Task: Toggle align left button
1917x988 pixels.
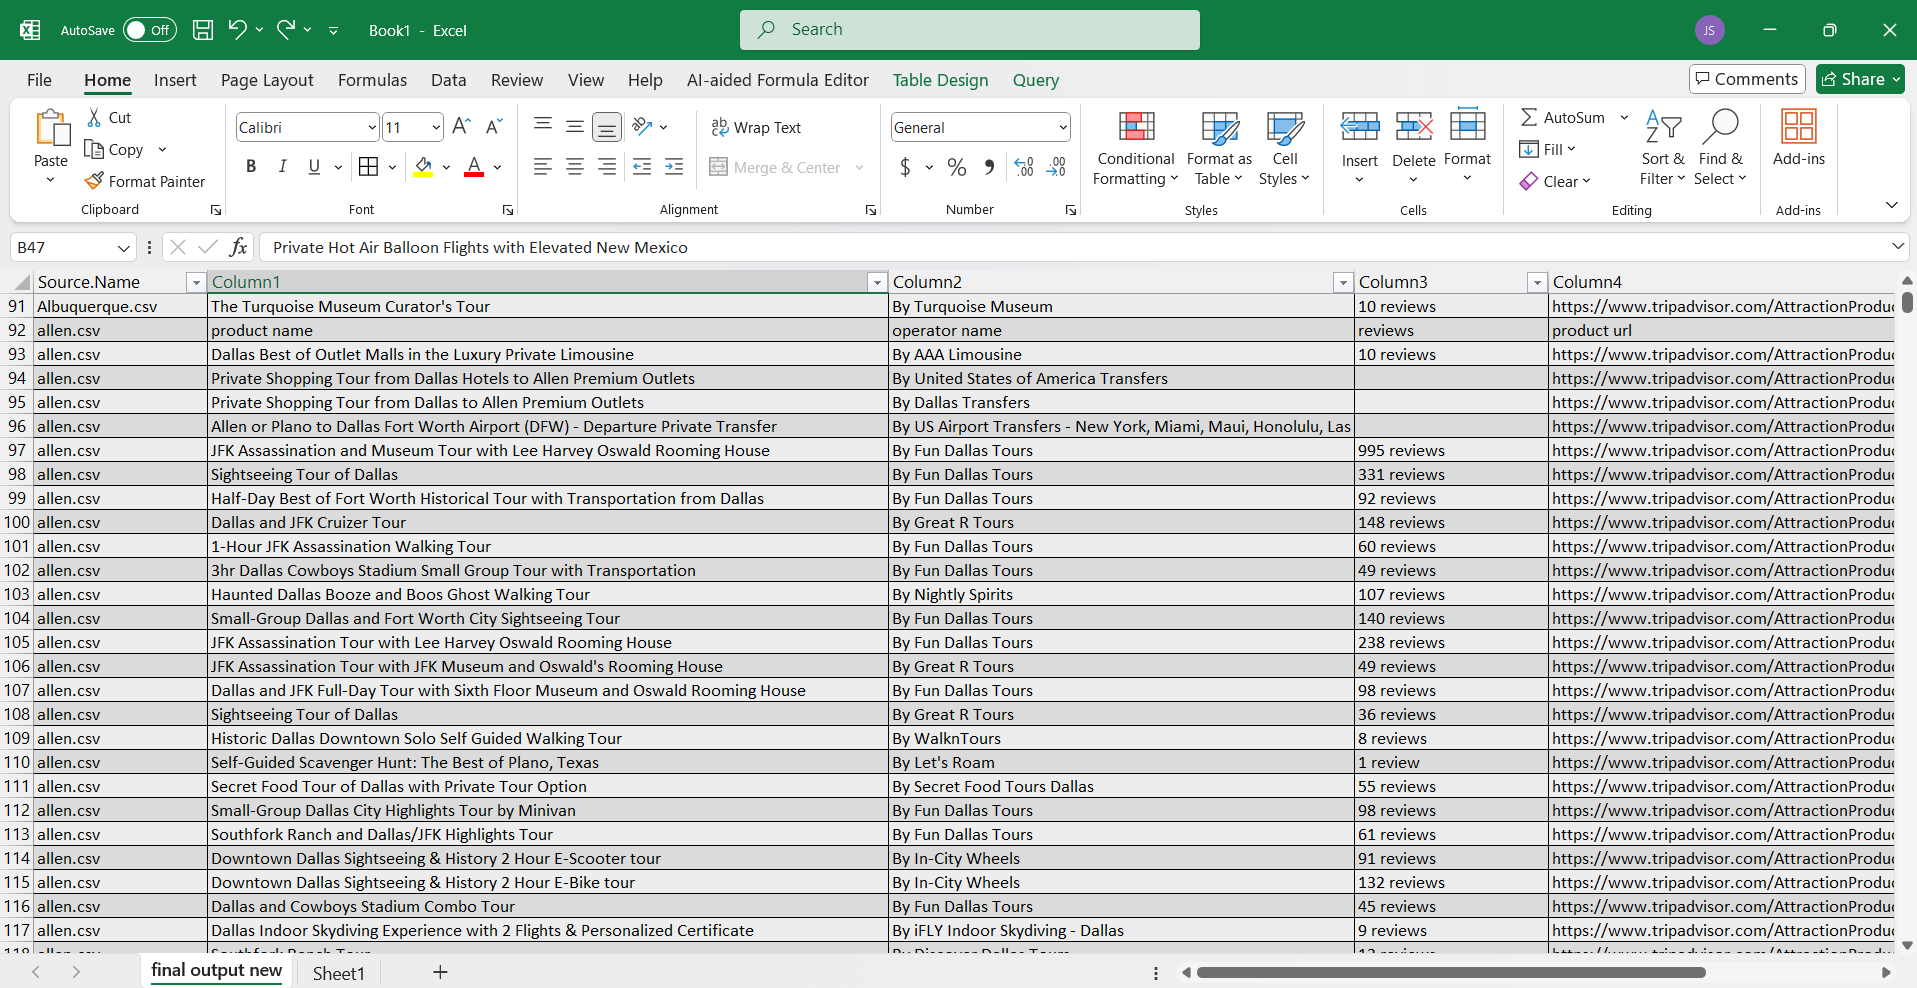Action: pyautogui.click(x=543, y=167)
